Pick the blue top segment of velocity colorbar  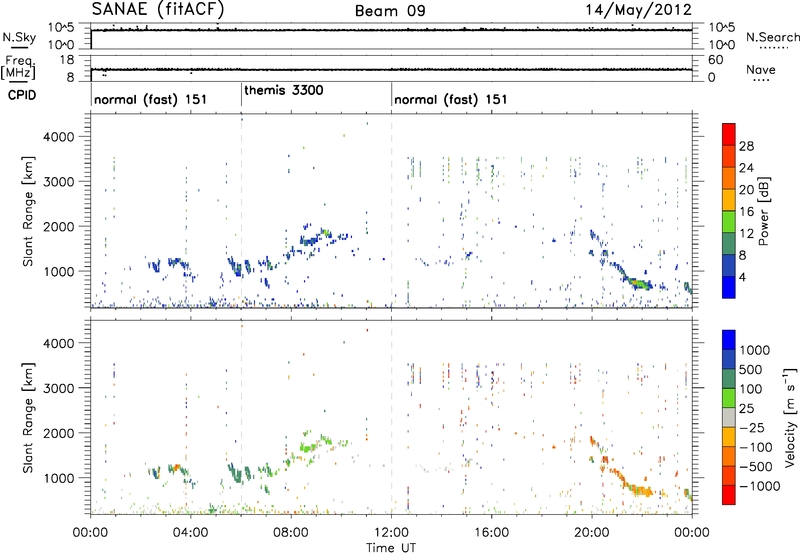(x=729, y=340)
